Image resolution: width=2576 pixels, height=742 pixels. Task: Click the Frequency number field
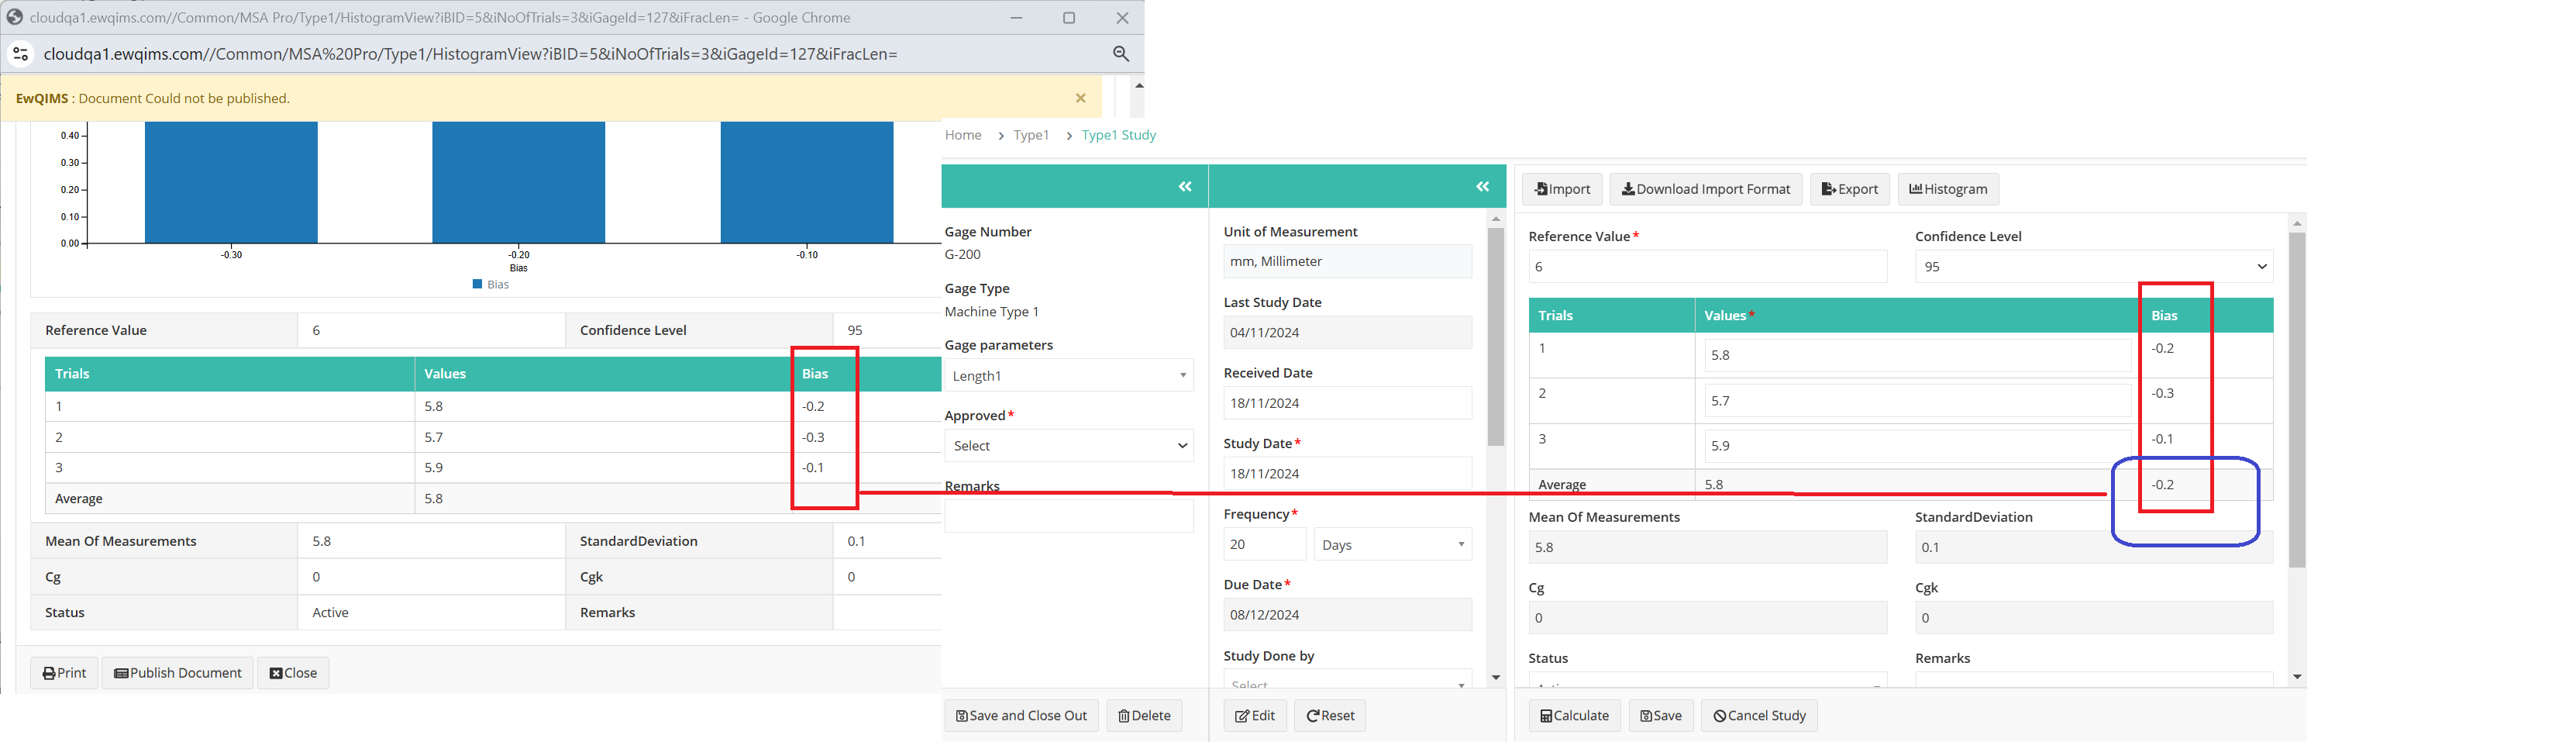(x=1265, y=544)
